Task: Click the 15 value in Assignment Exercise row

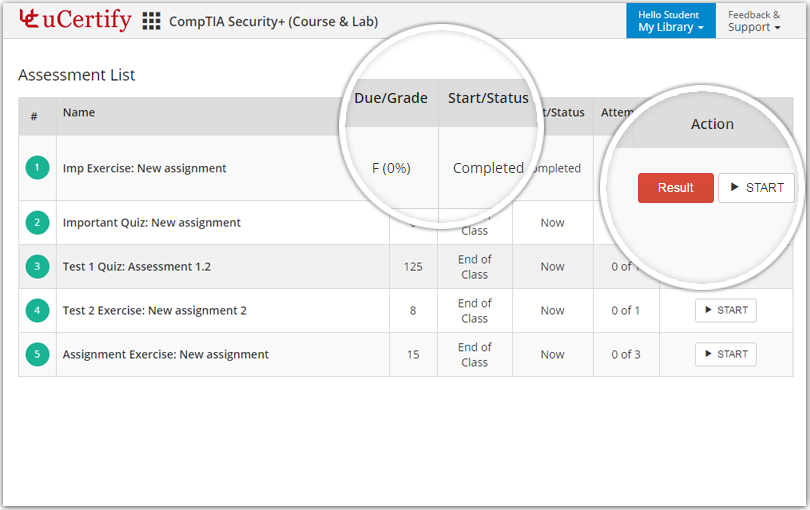Action: [x=413, y=354]
